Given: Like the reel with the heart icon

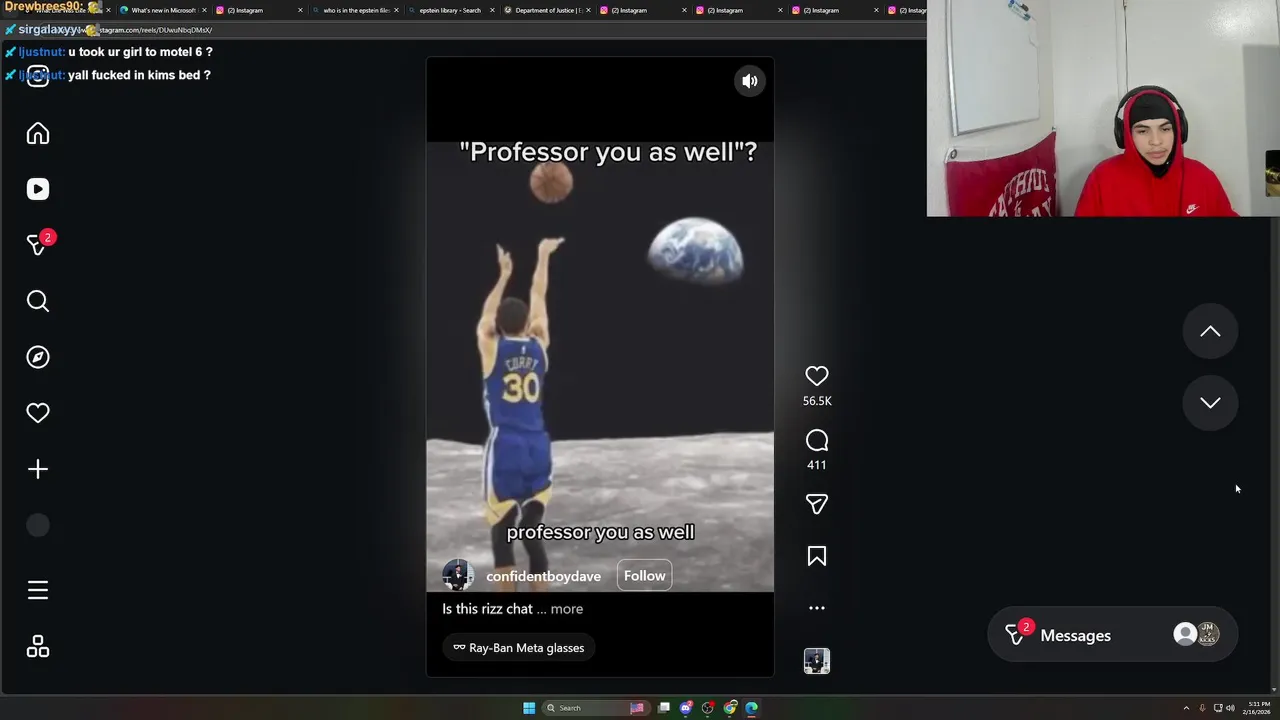Looking at the screenshot, I should click(x=817, y=376).
